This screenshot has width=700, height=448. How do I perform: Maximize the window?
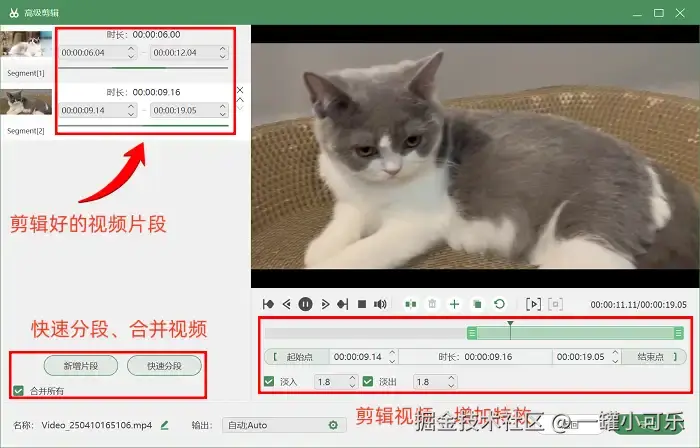point(659,13)
